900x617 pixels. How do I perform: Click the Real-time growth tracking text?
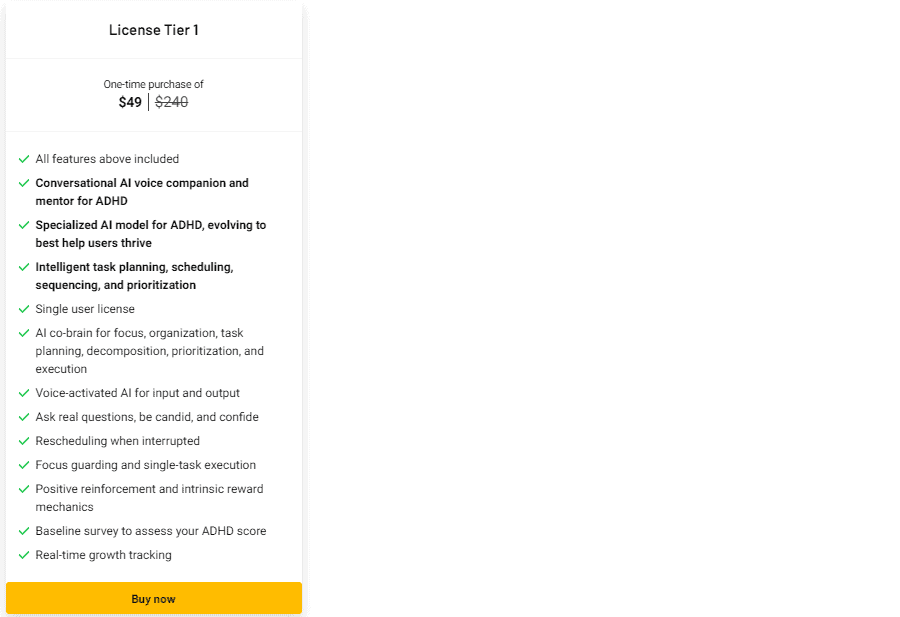click(x=103, y=555)
